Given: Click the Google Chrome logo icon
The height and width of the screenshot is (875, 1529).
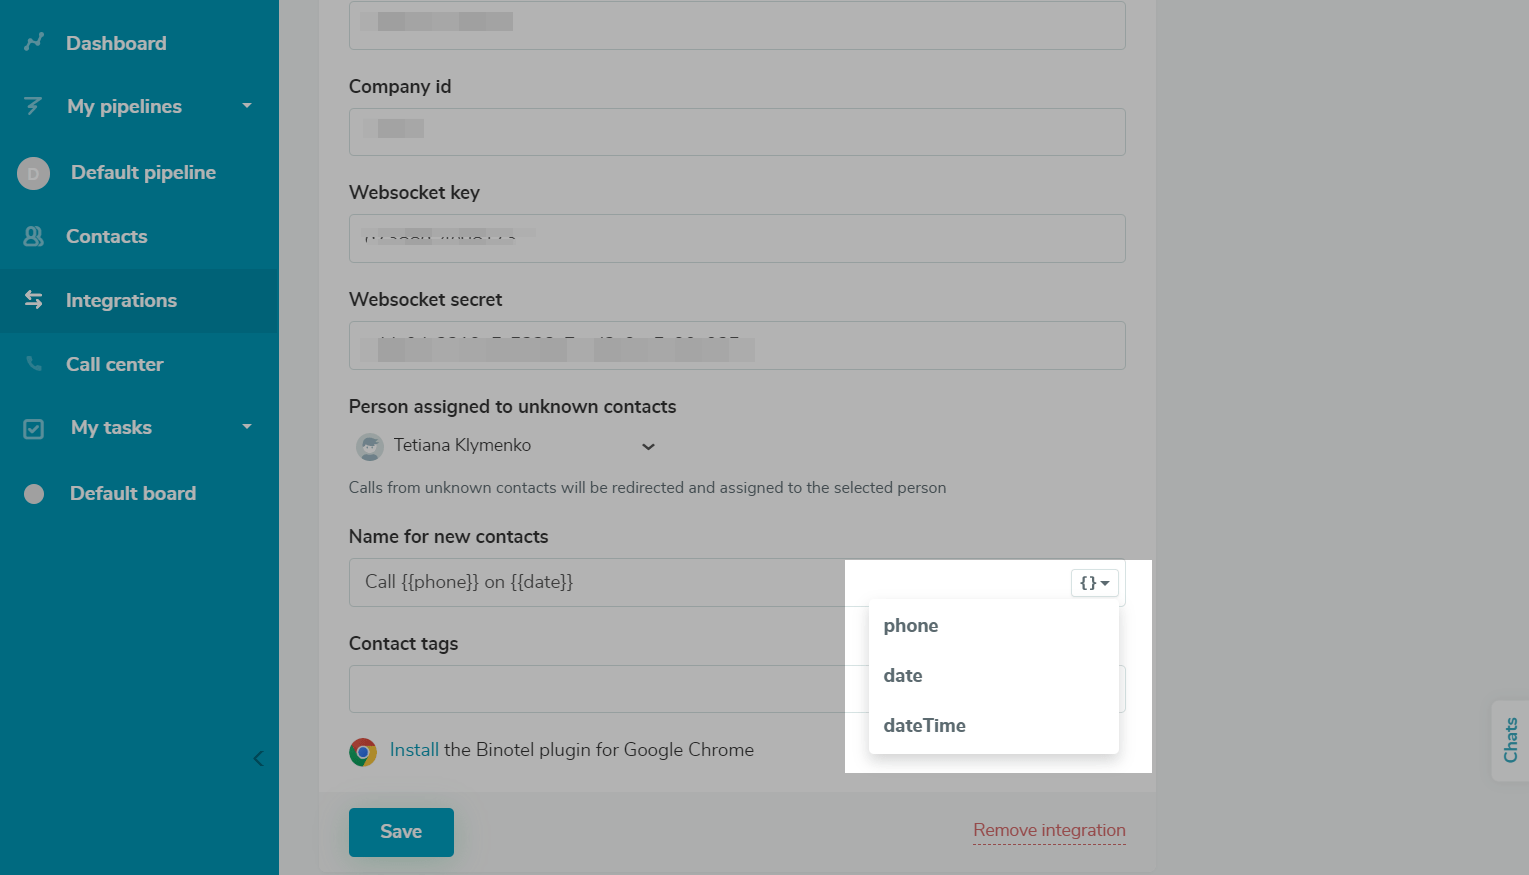Looking at the screenshot, I should 363,751.
